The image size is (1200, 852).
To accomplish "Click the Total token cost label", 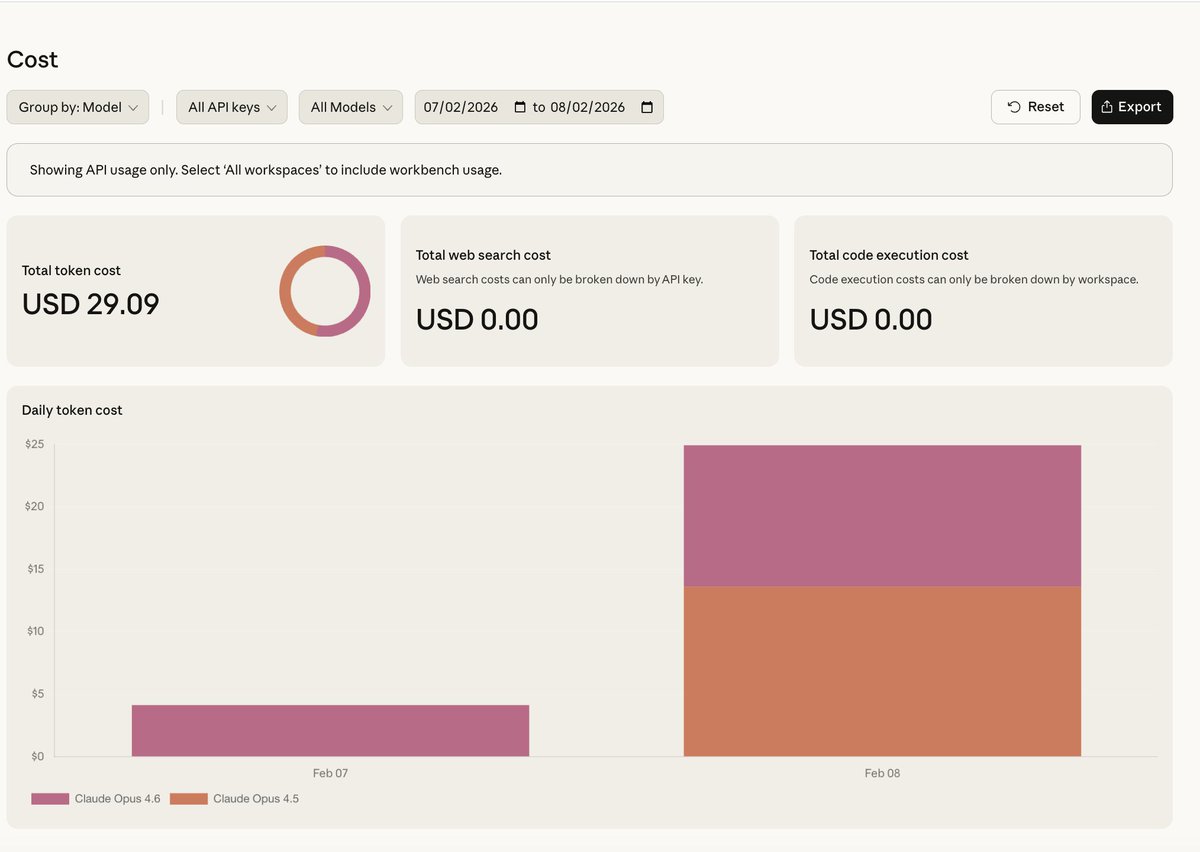I will click(71, 270).
